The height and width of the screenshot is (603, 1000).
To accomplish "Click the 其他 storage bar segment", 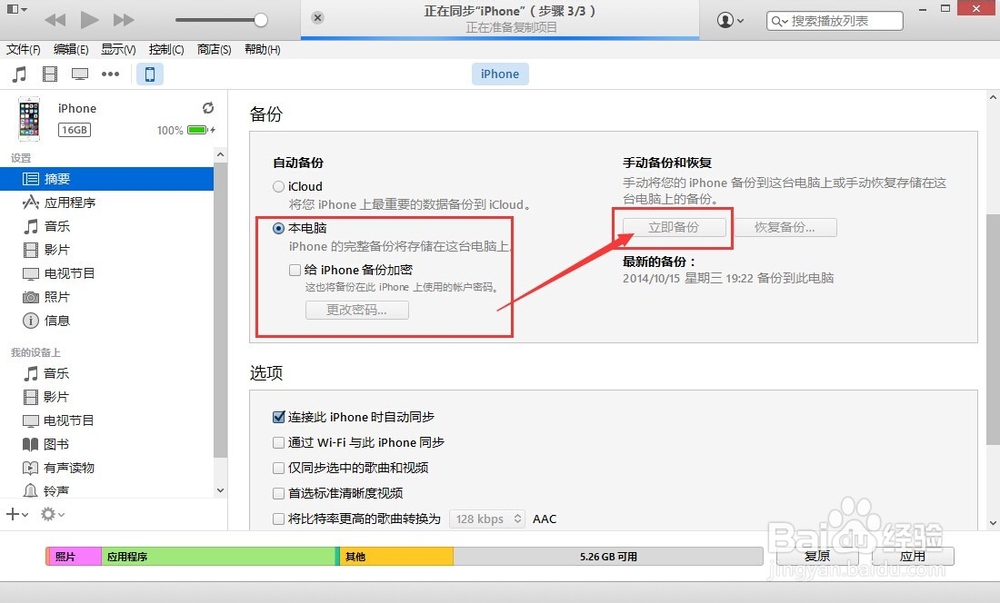I will click(x=397, y=556).
